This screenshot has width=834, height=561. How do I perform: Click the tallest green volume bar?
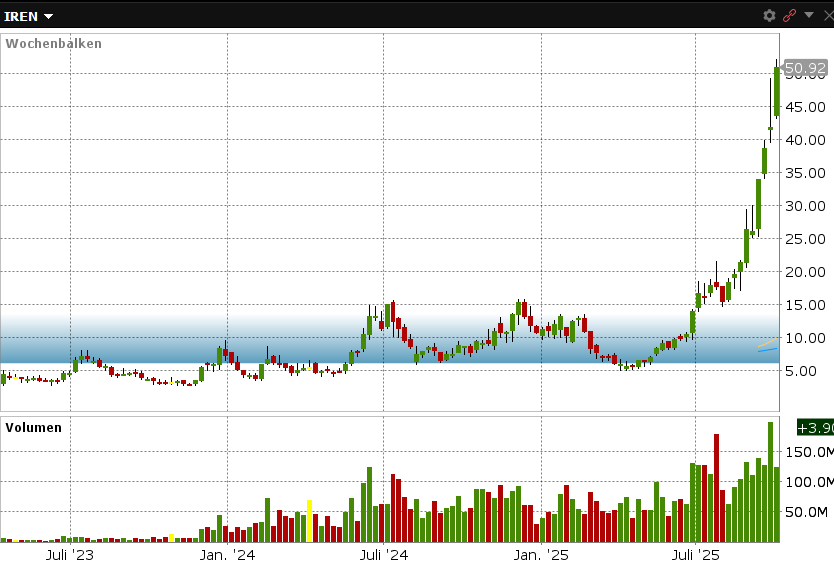point(770,482)
